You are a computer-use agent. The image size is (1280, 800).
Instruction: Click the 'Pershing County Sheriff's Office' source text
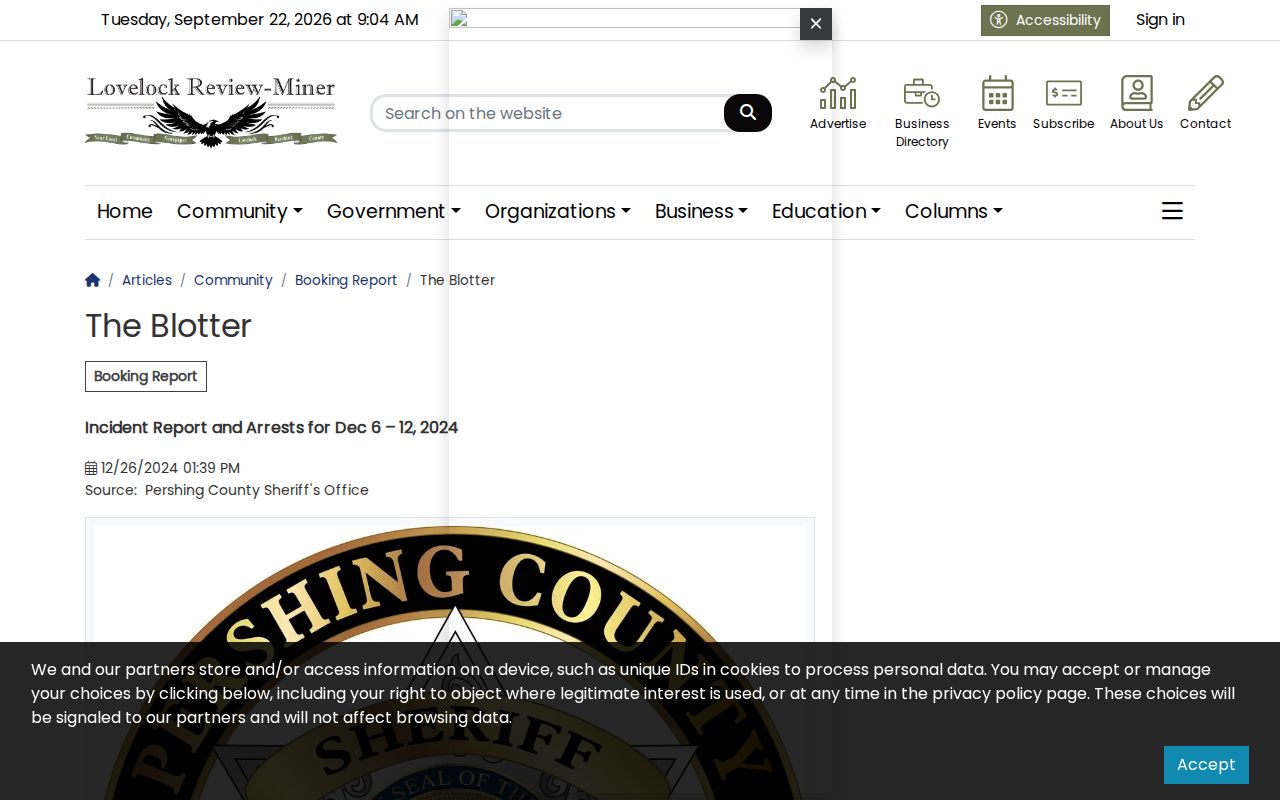(257, 490)
